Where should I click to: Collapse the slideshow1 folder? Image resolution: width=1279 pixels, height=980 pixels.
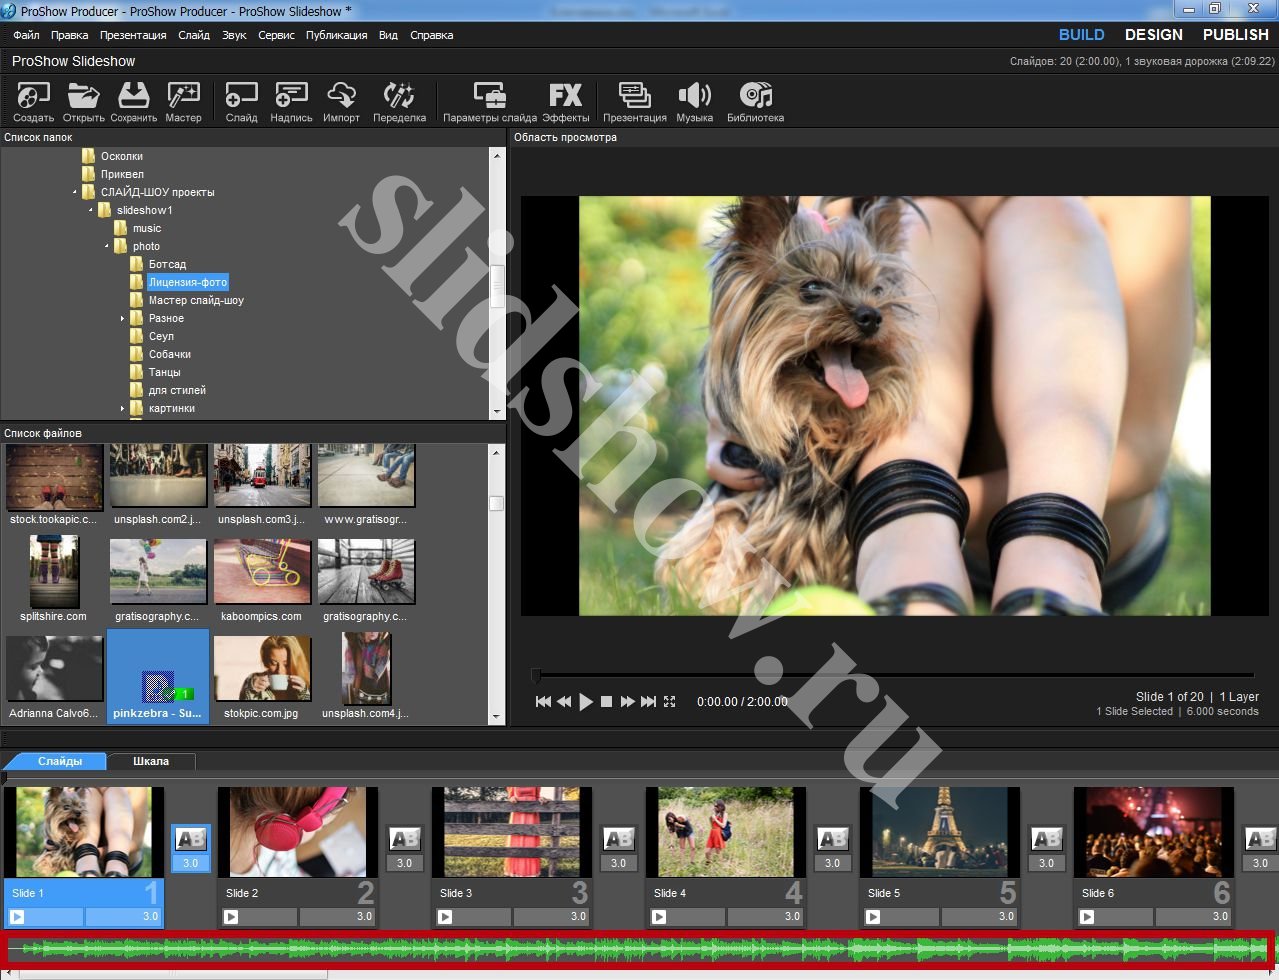[91, 210]
